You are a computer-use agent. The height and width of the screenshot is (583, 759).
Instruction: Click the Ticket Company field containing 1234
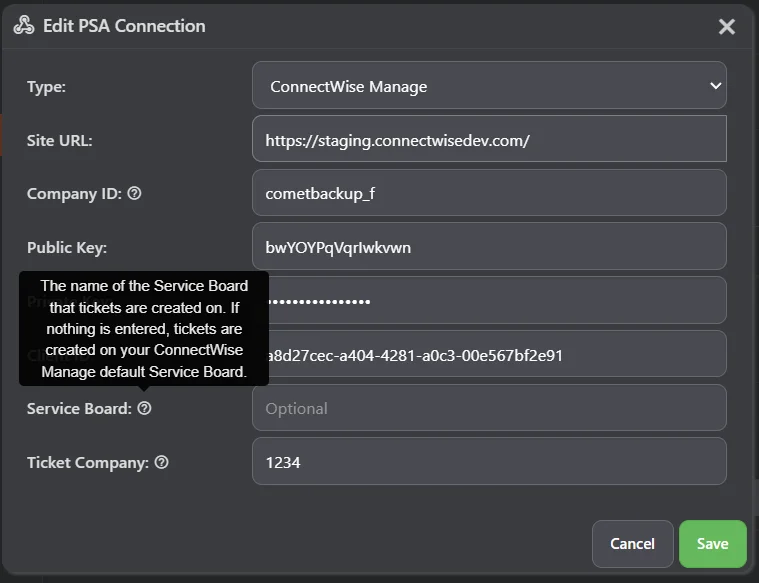coord(489,461)
